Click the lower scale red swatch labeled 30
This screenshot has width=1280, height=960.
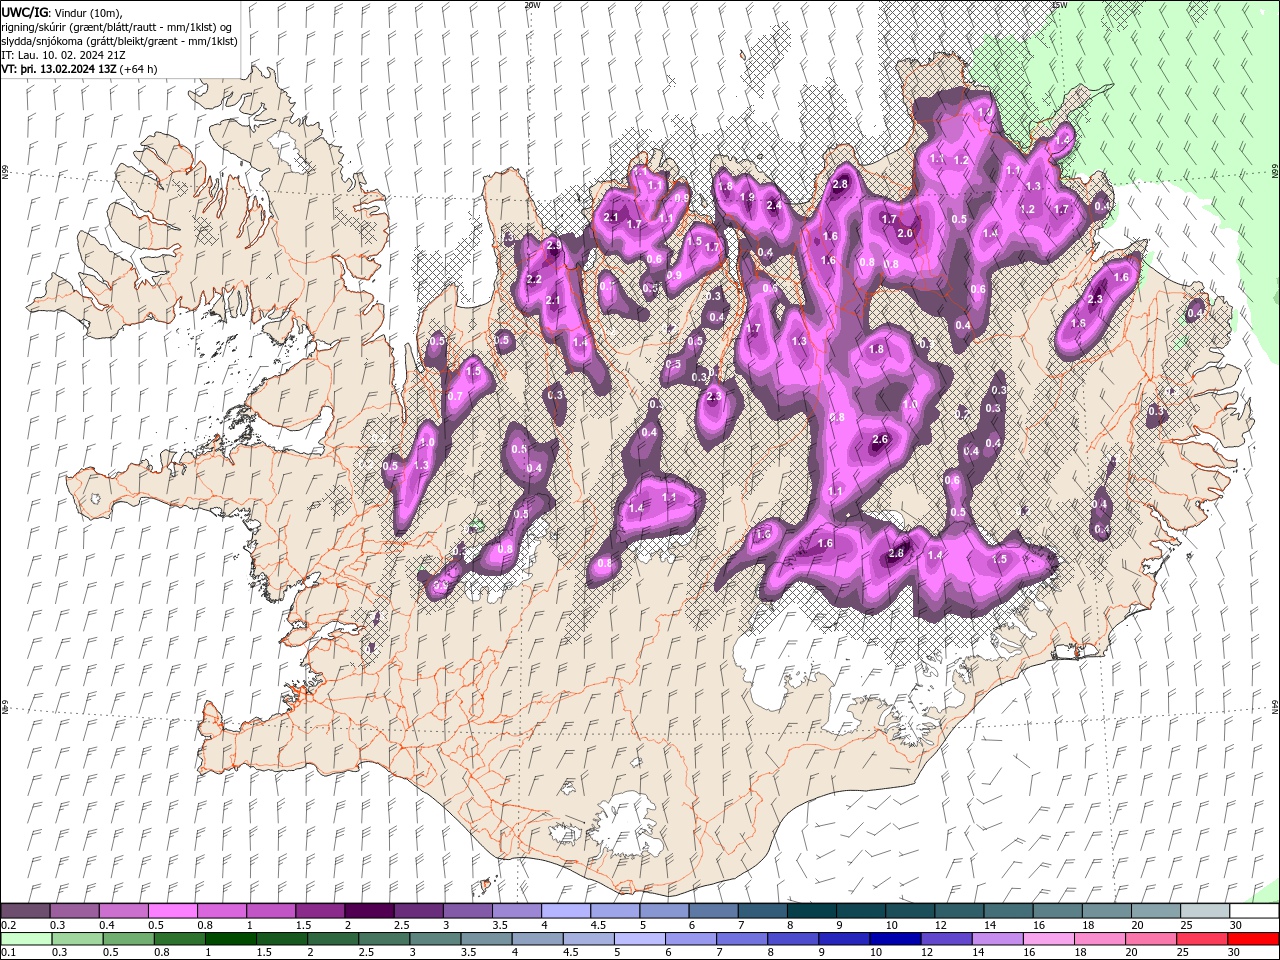pos(1253,939)
